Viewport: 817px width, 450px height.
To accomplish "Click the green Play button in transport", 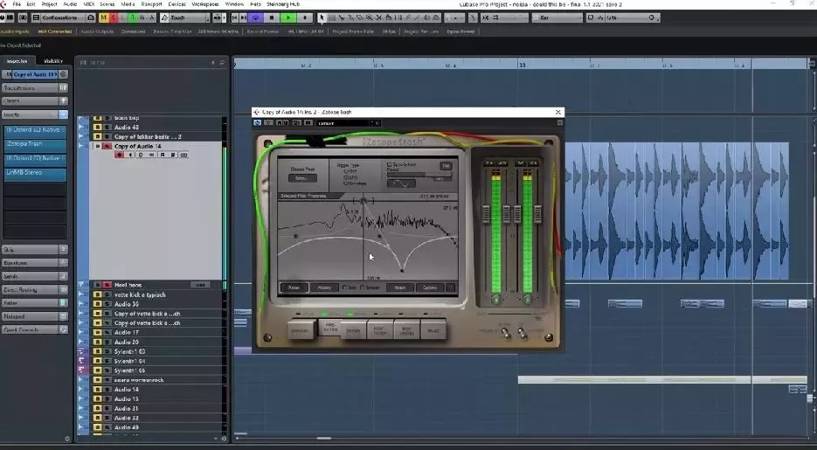I will [288, 17].
